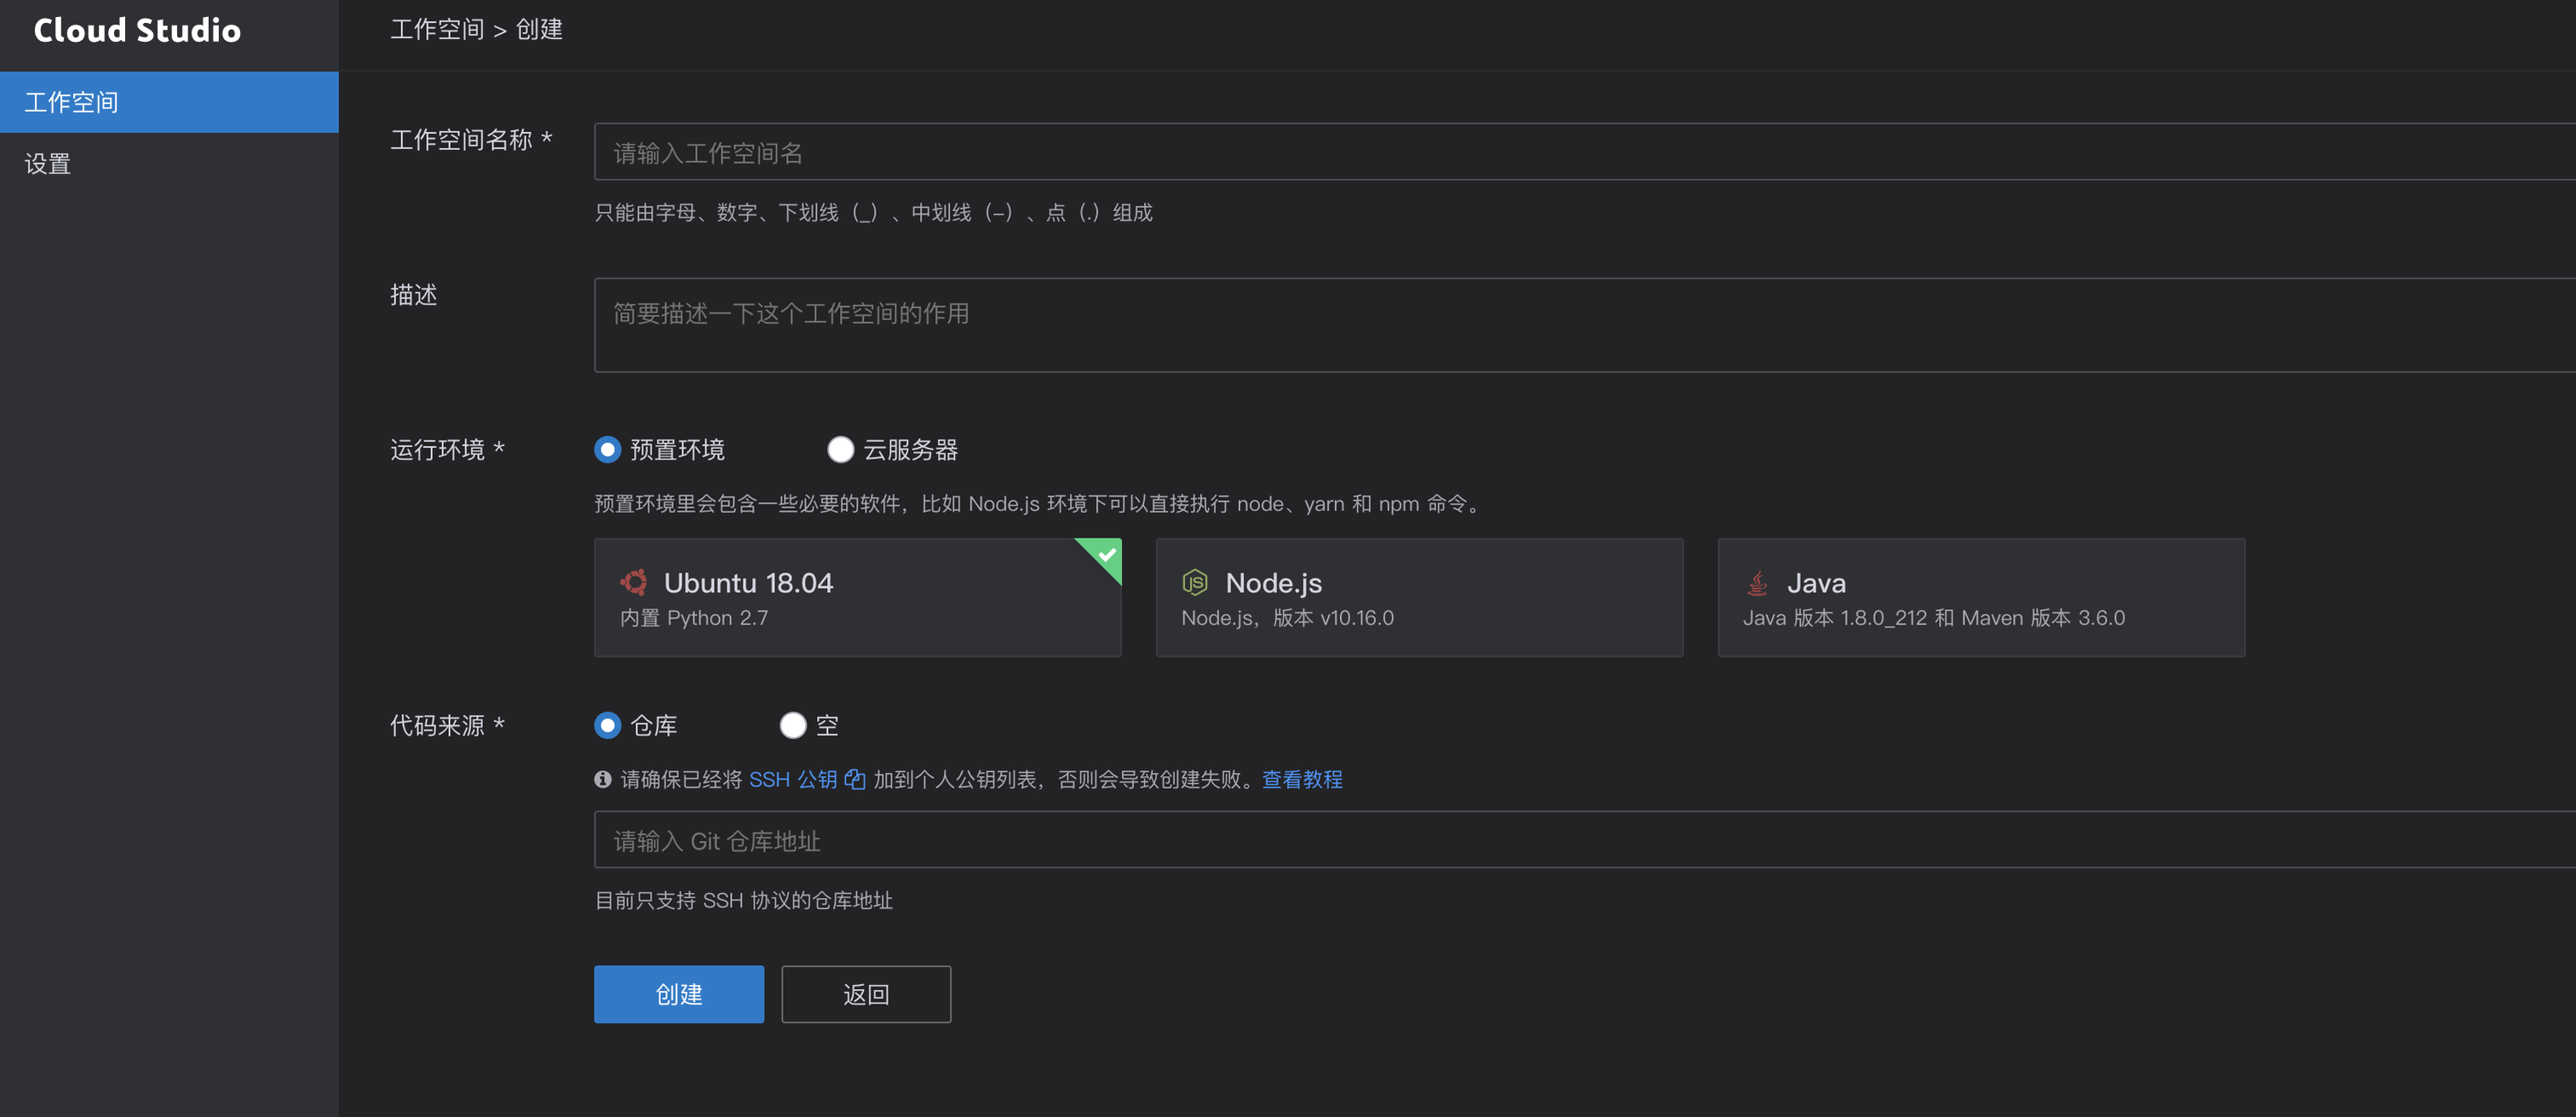2576x1117 pixels.
Task: Click the Node.js v10.16.0 version text
Action: [1287, 617]
